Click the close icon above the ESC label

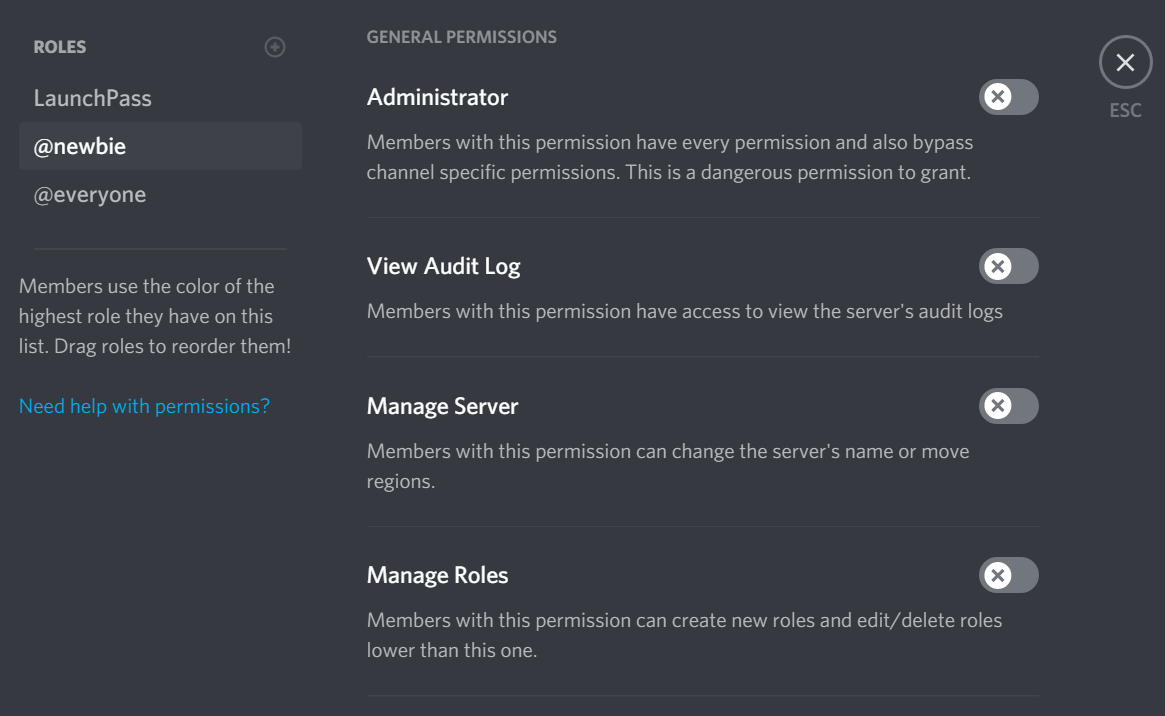(1125, 61)
